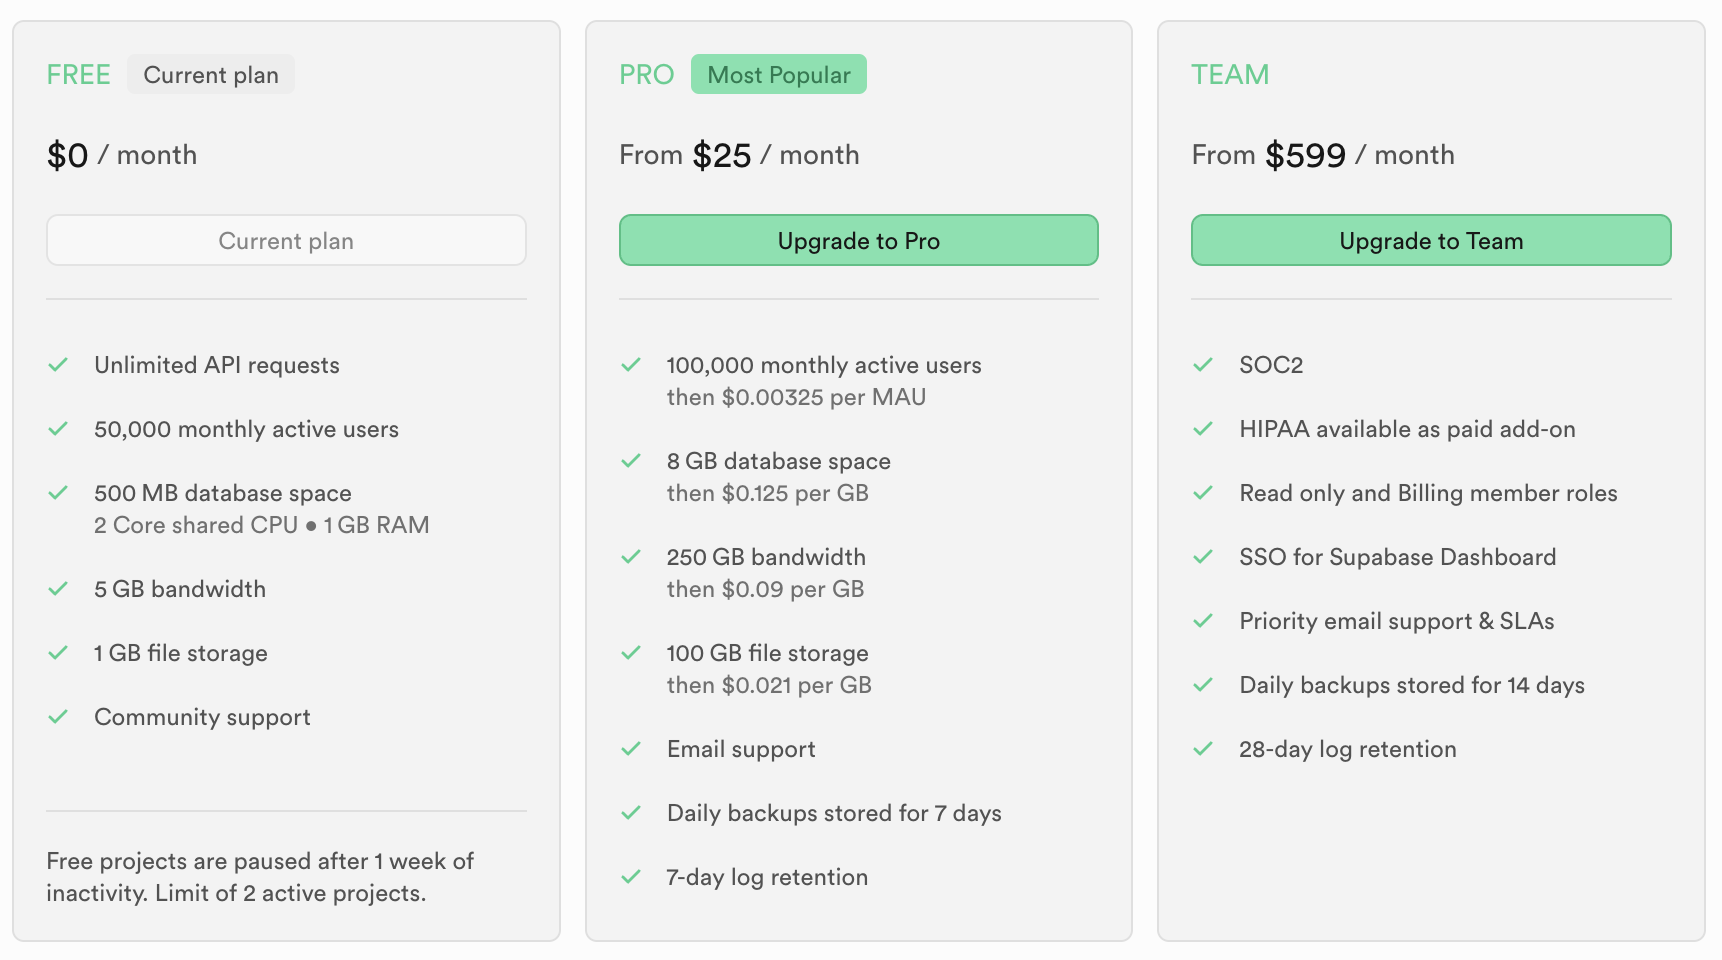Click checkmark next to 50,000 monthly active users
The width and height of the screenshot is (1722, 960).
click(58, 429)
